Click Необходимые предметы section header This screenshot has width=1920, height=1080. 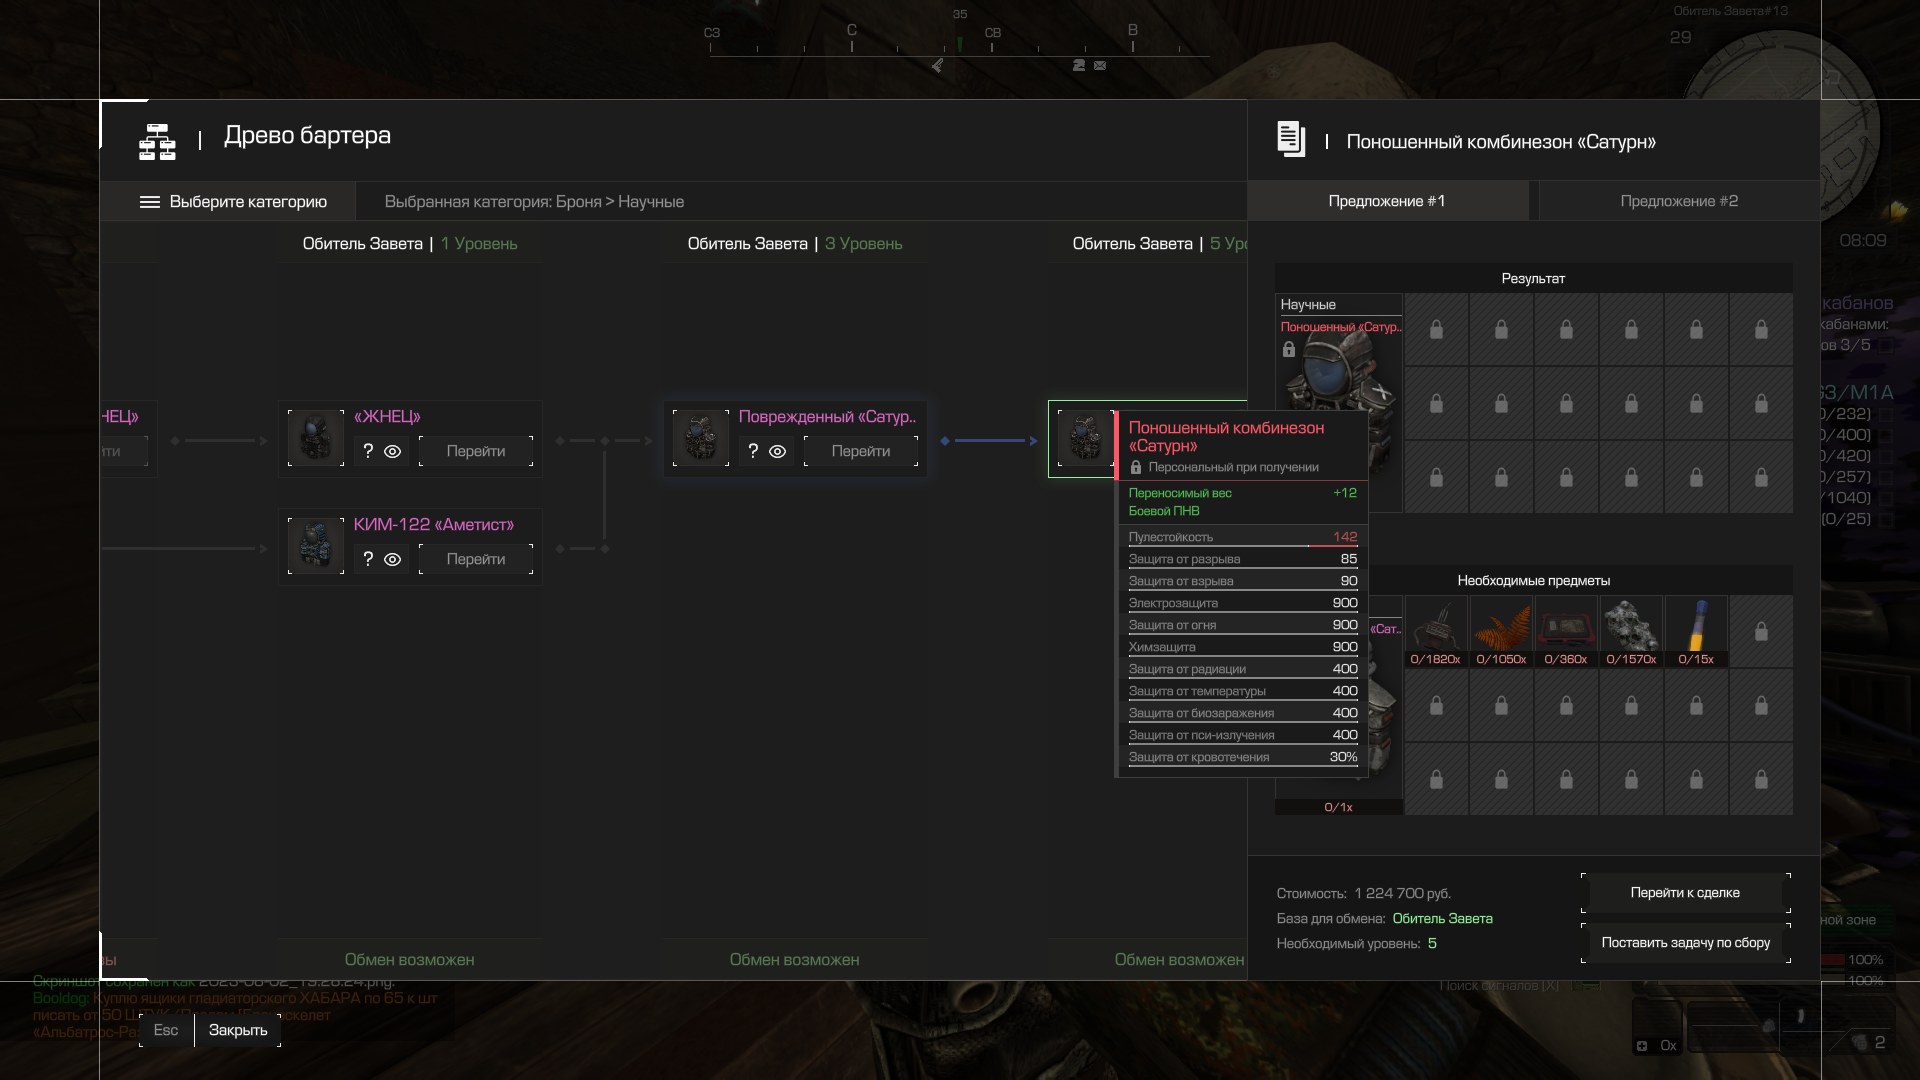[x=1533, y=580]
